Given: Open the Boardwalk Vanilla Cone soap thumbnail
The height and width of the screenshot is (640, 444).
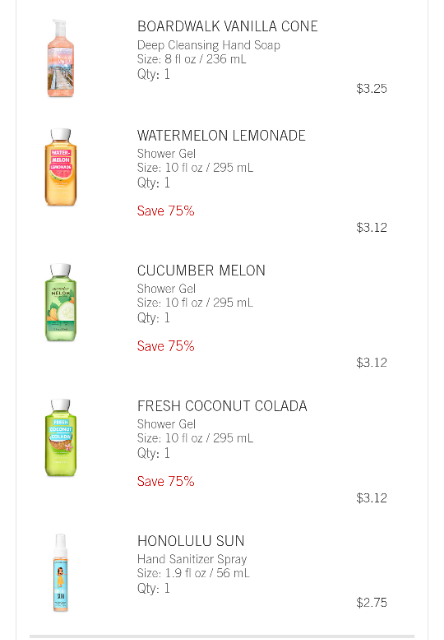Looking at the screenshot, I should (60, 58).
